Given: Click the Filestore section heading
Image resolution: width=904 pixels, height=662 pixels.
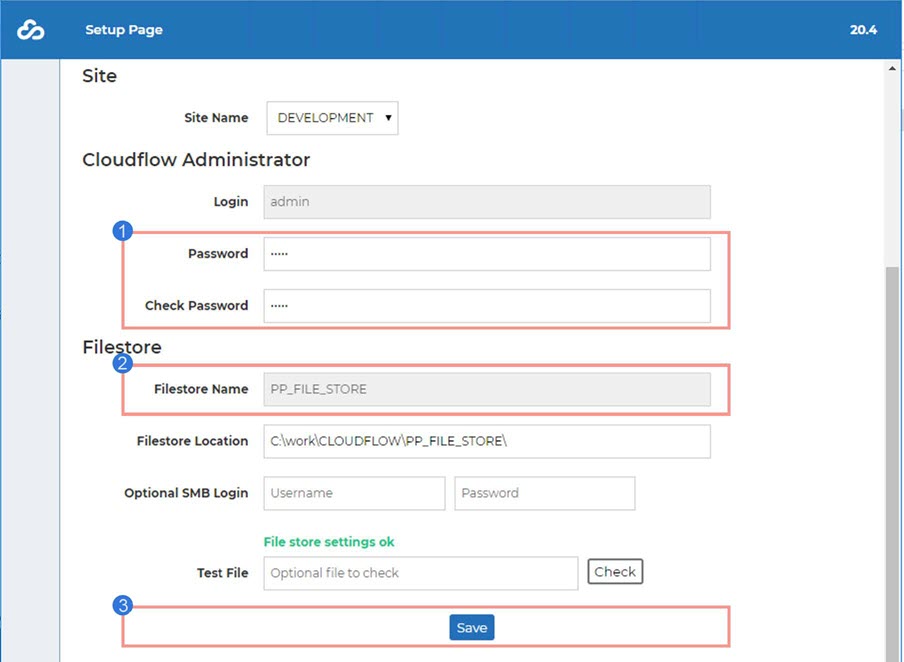Looking at the screenshot, I should pos(122,347).
